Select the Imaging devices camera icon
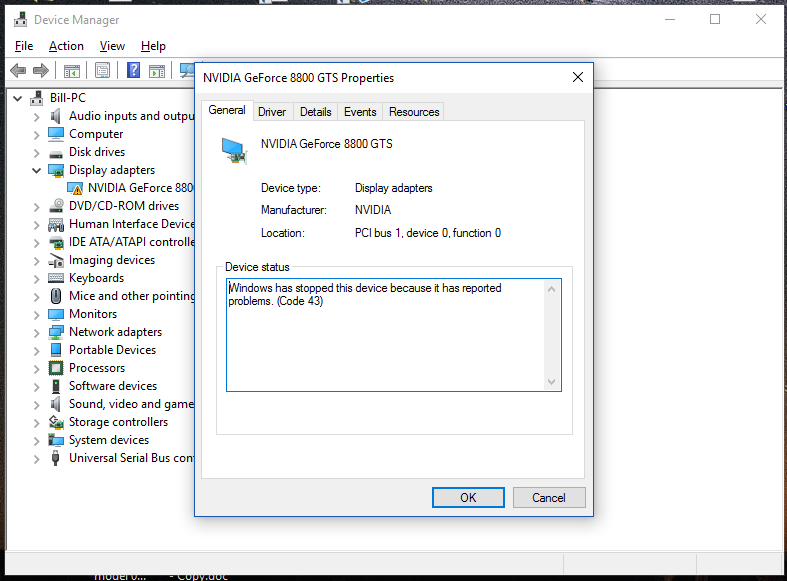 tap(56, 260)
